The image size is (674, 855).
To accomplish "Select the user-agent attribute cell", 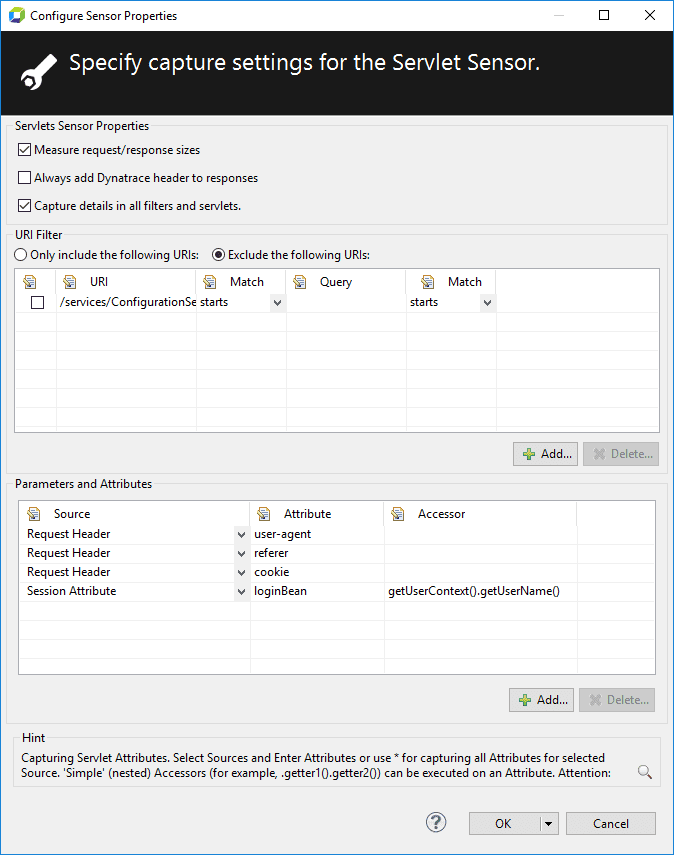I will point(317,534).
